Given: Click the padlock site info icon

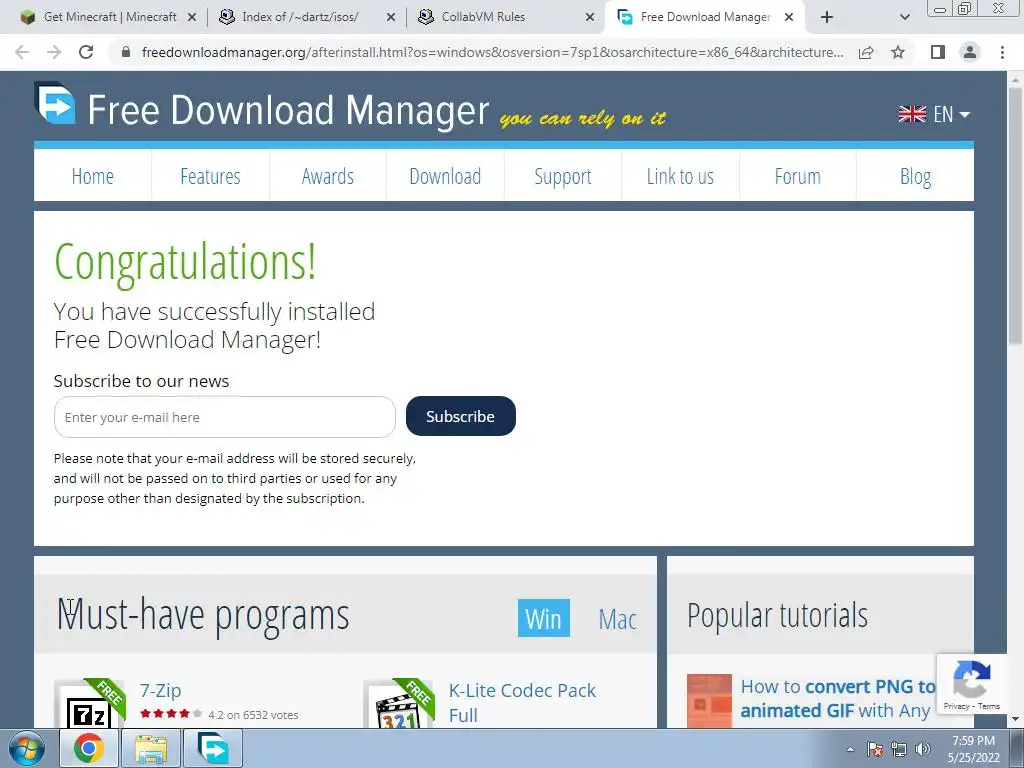Looking at the screenshot, I should [x=126, y=52].
